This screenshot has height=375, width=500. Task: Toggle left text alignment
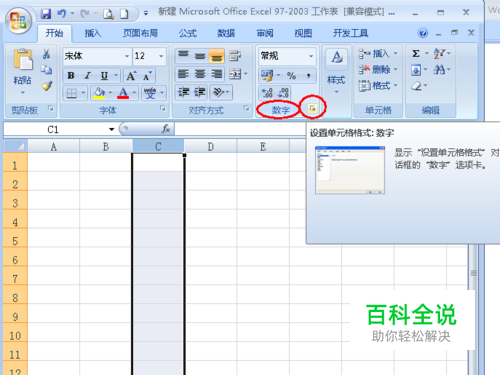[x=183, y=74]
